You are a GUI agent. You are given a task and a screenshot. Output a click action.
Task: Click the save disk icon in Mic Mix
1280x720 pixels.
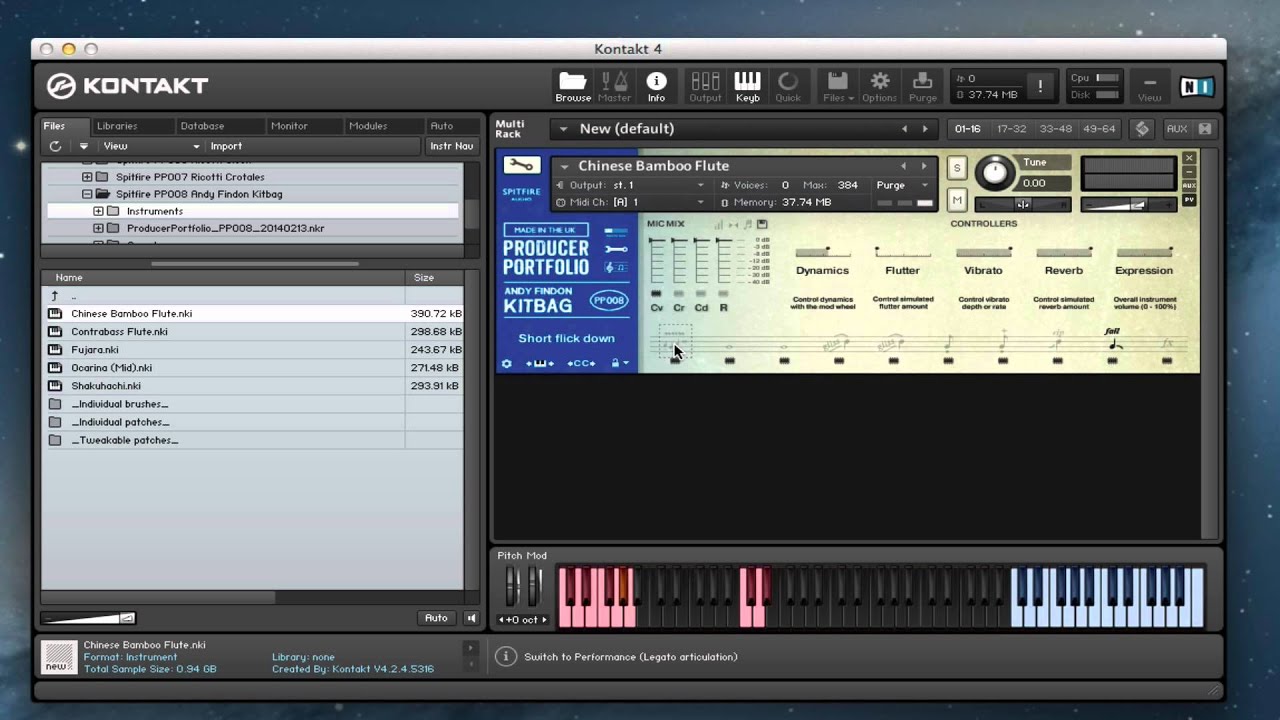click(x=761, y=225)
